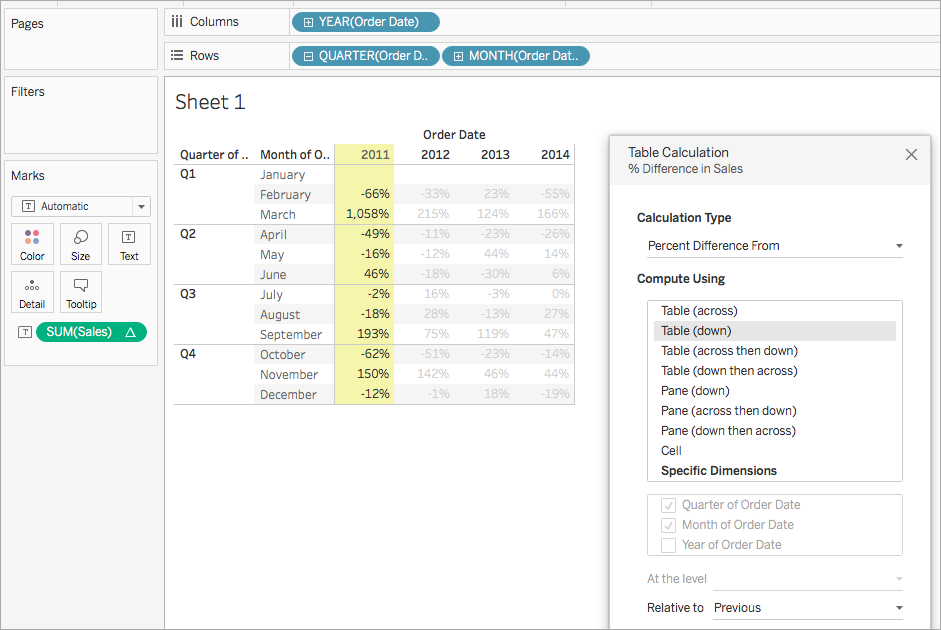Close the Table Calculation dialog
941x630 pixels.
click(911, 155)
